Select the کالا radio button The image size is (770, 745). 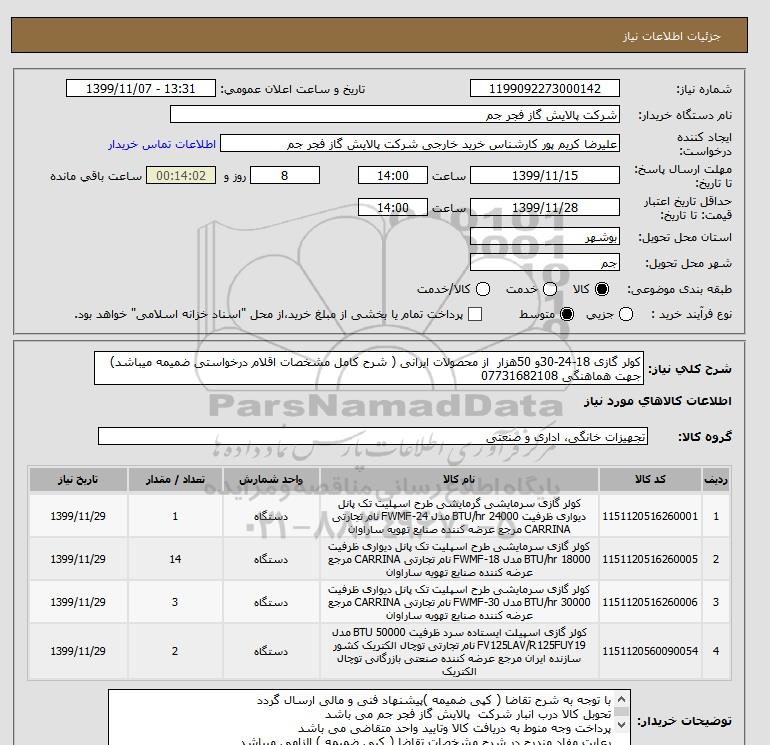tap(602, 289)
